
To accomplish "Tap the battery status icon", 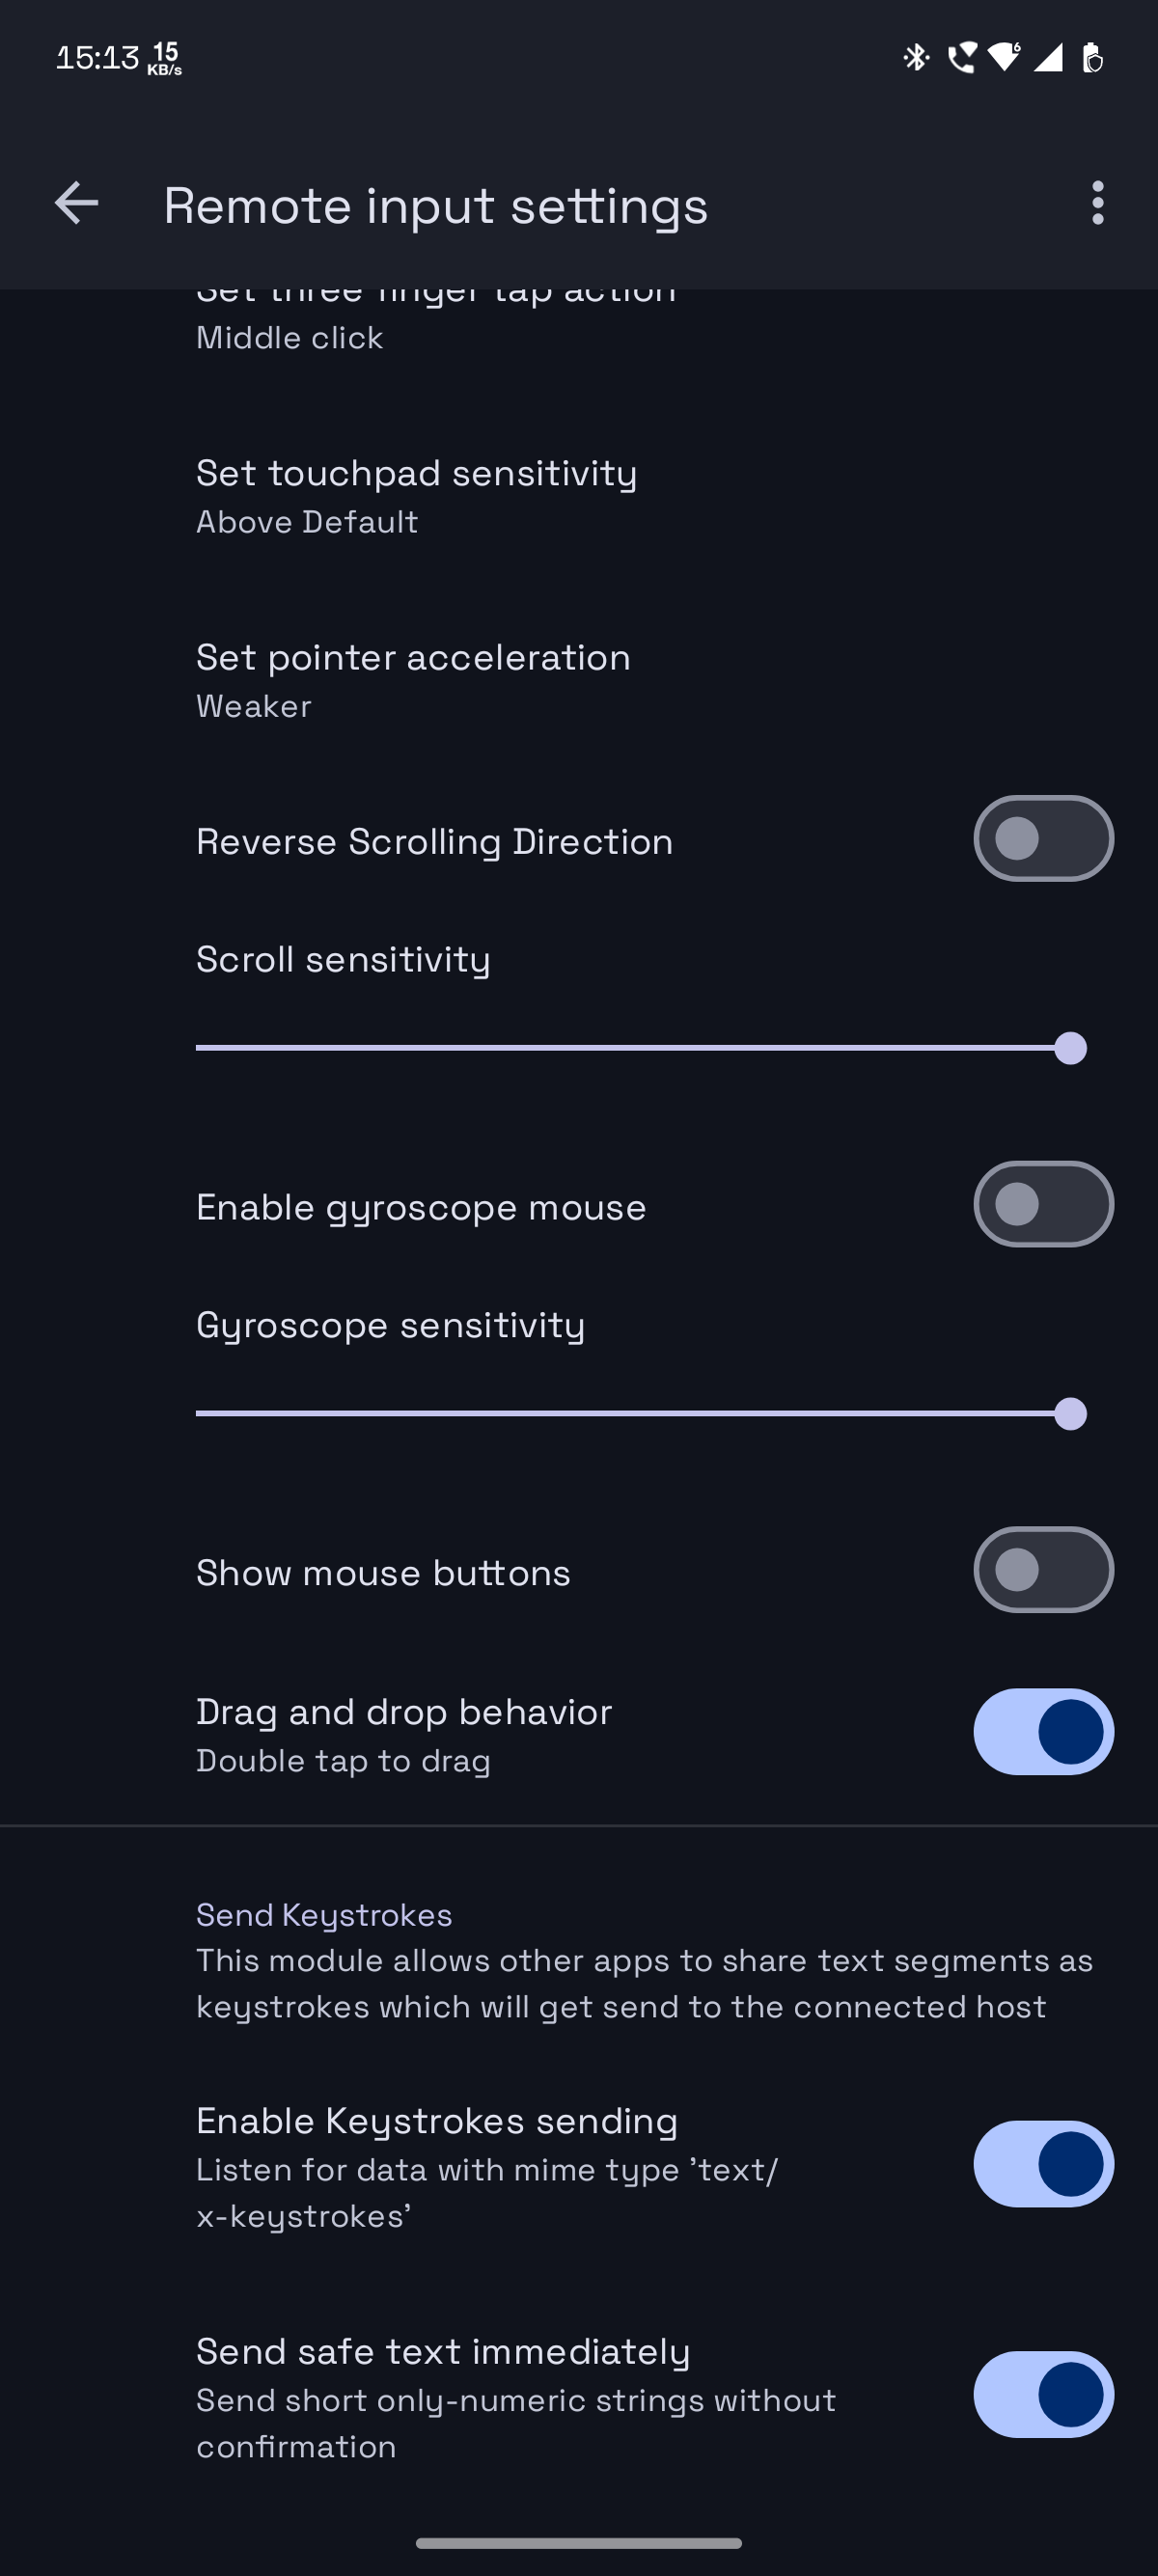I will [1093, 58].
